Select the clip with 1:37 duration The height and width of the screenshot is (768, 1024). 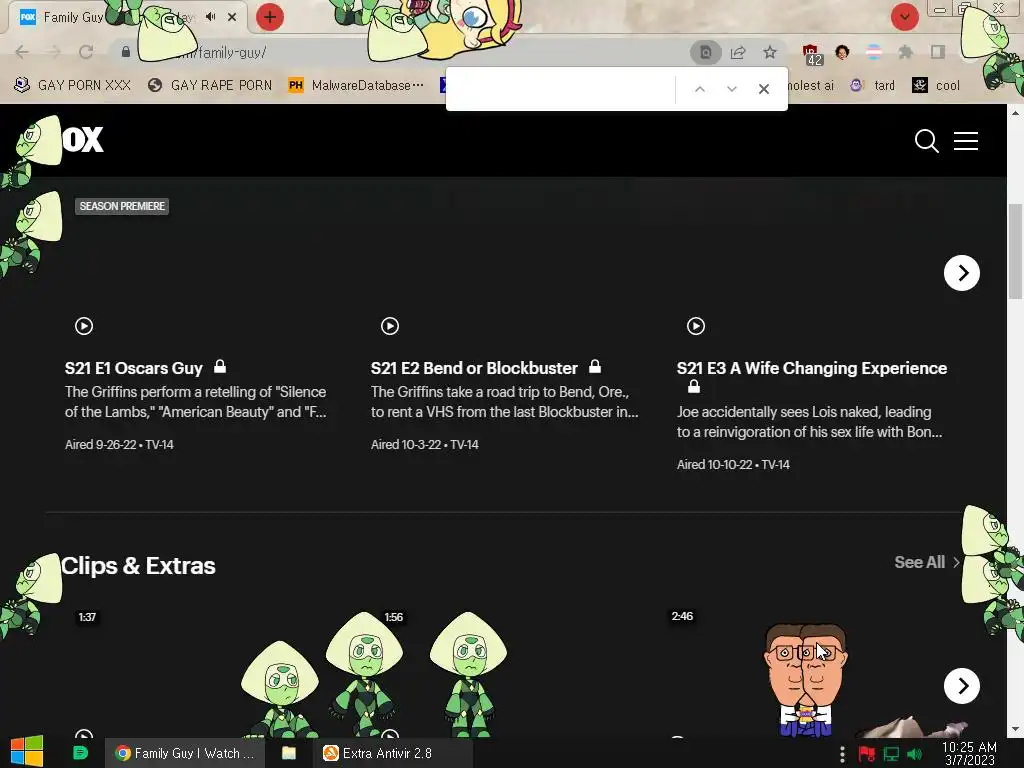(87, 616)
